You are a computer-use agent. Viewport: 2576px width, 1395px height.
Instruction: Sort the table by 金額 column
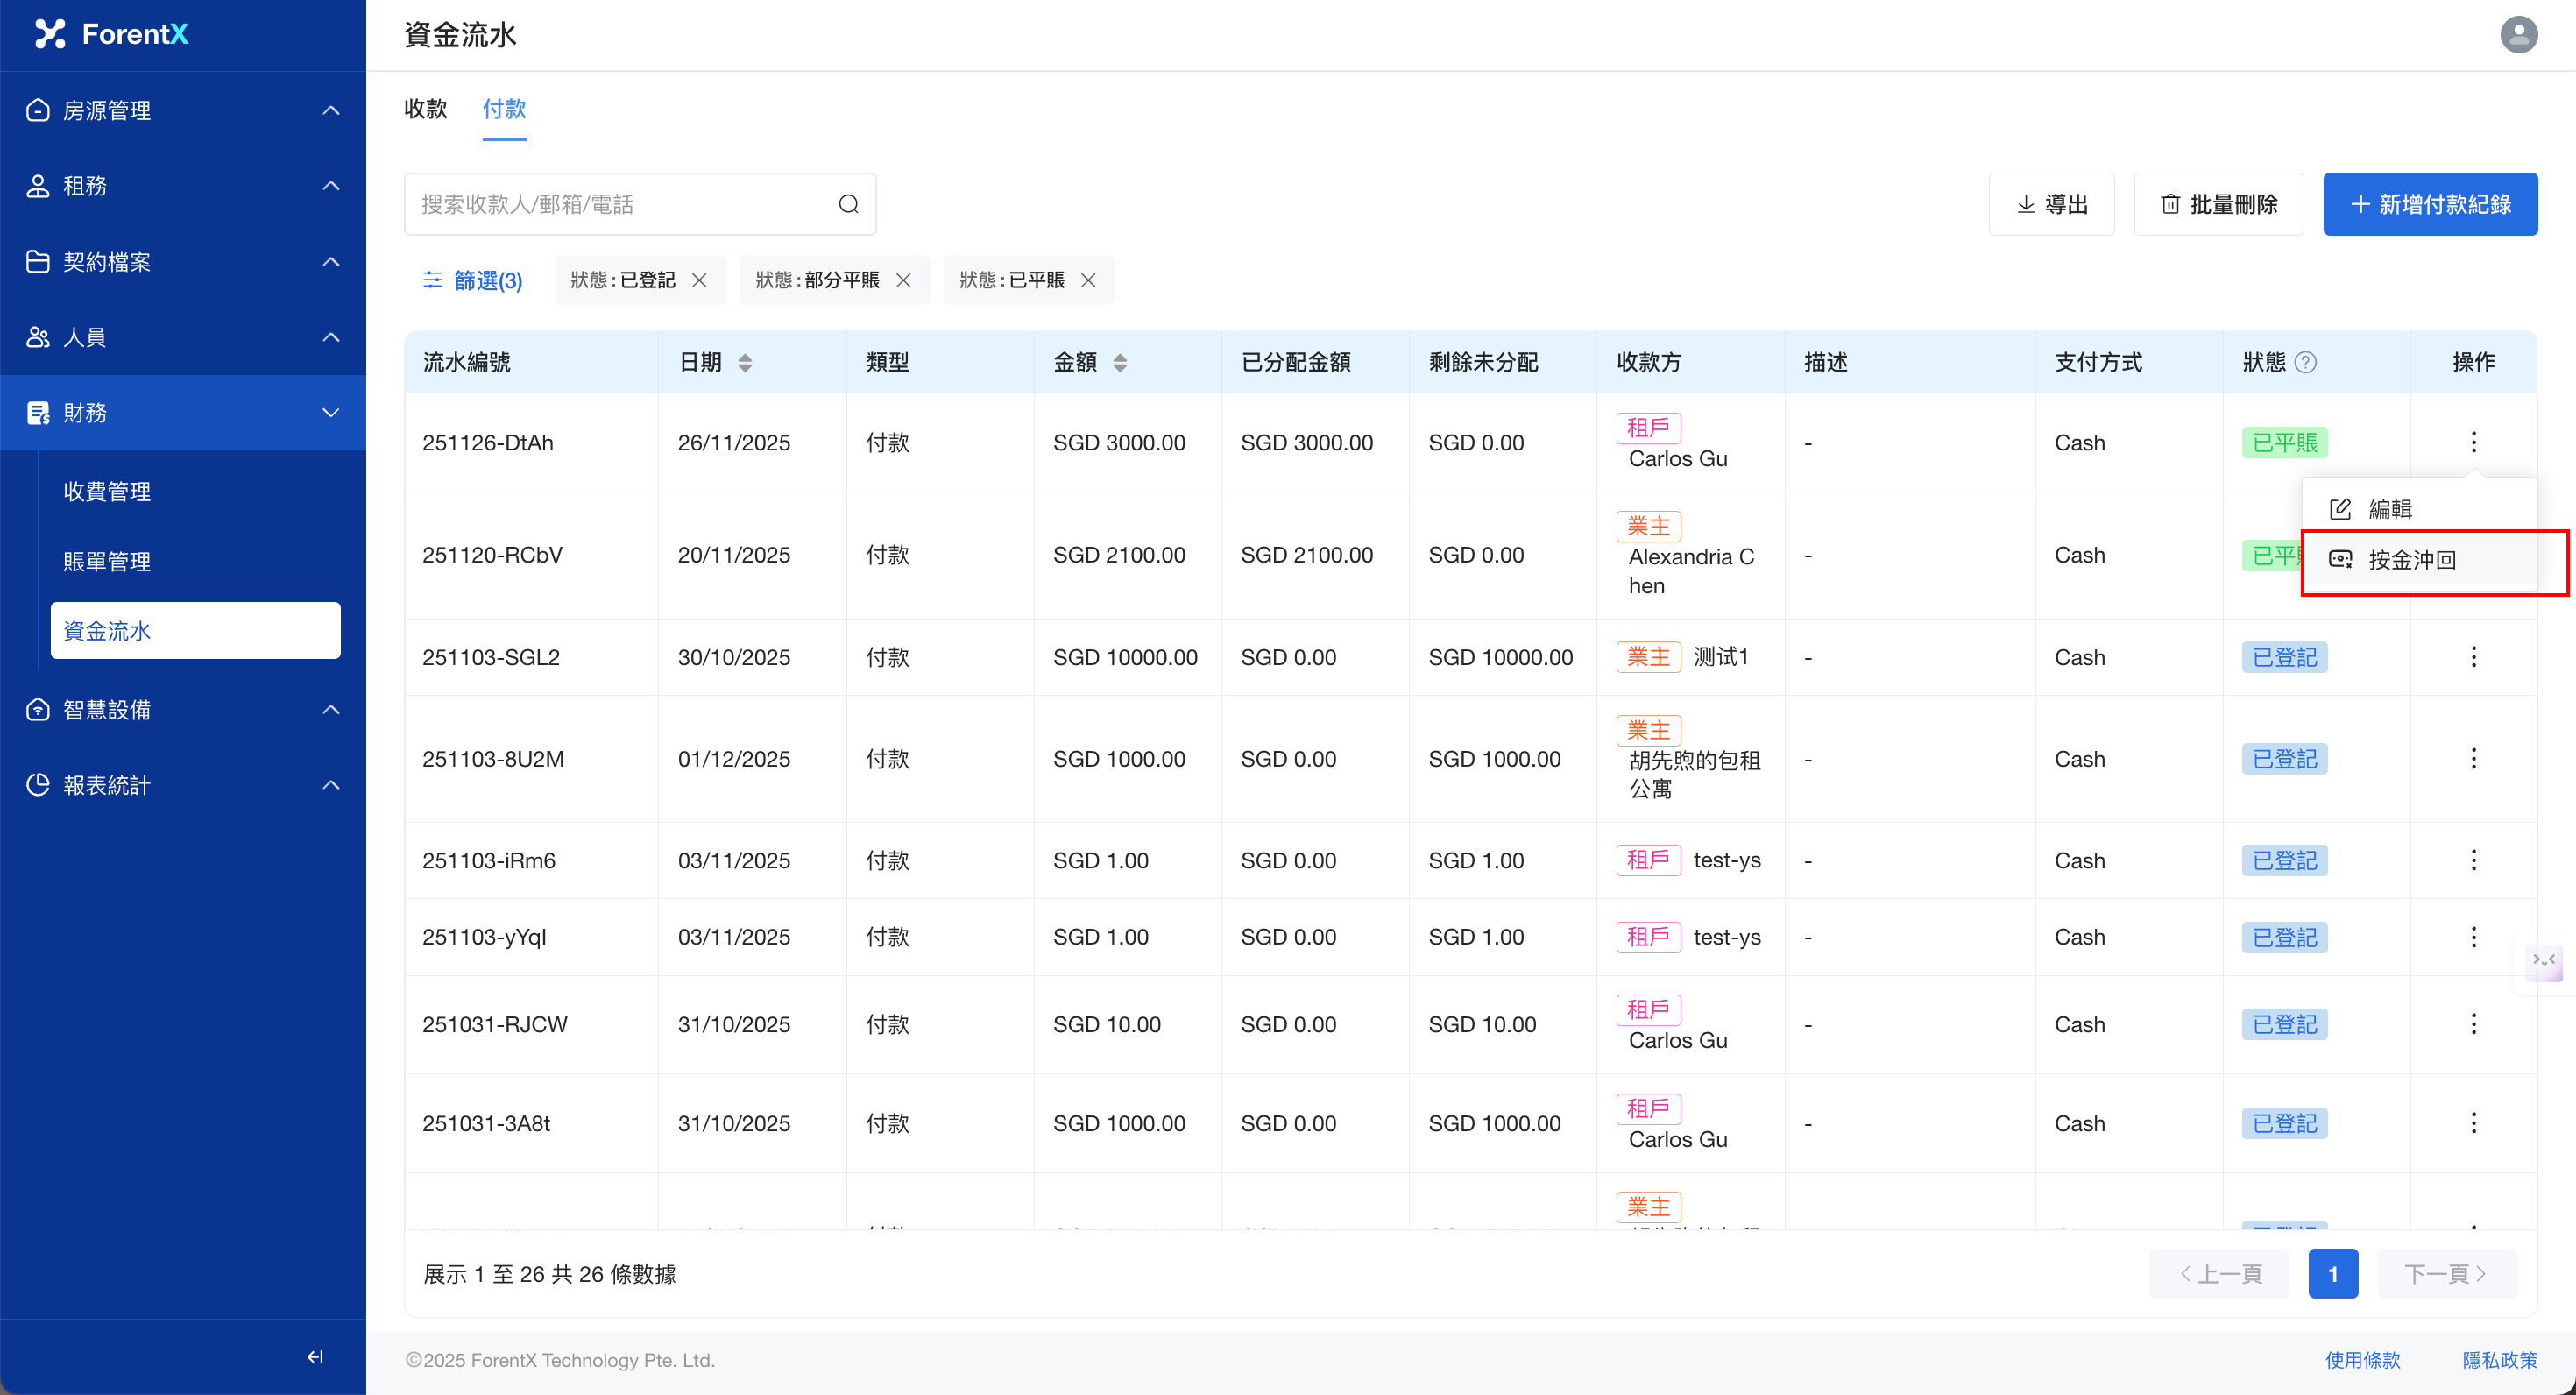pos(1120,362)
